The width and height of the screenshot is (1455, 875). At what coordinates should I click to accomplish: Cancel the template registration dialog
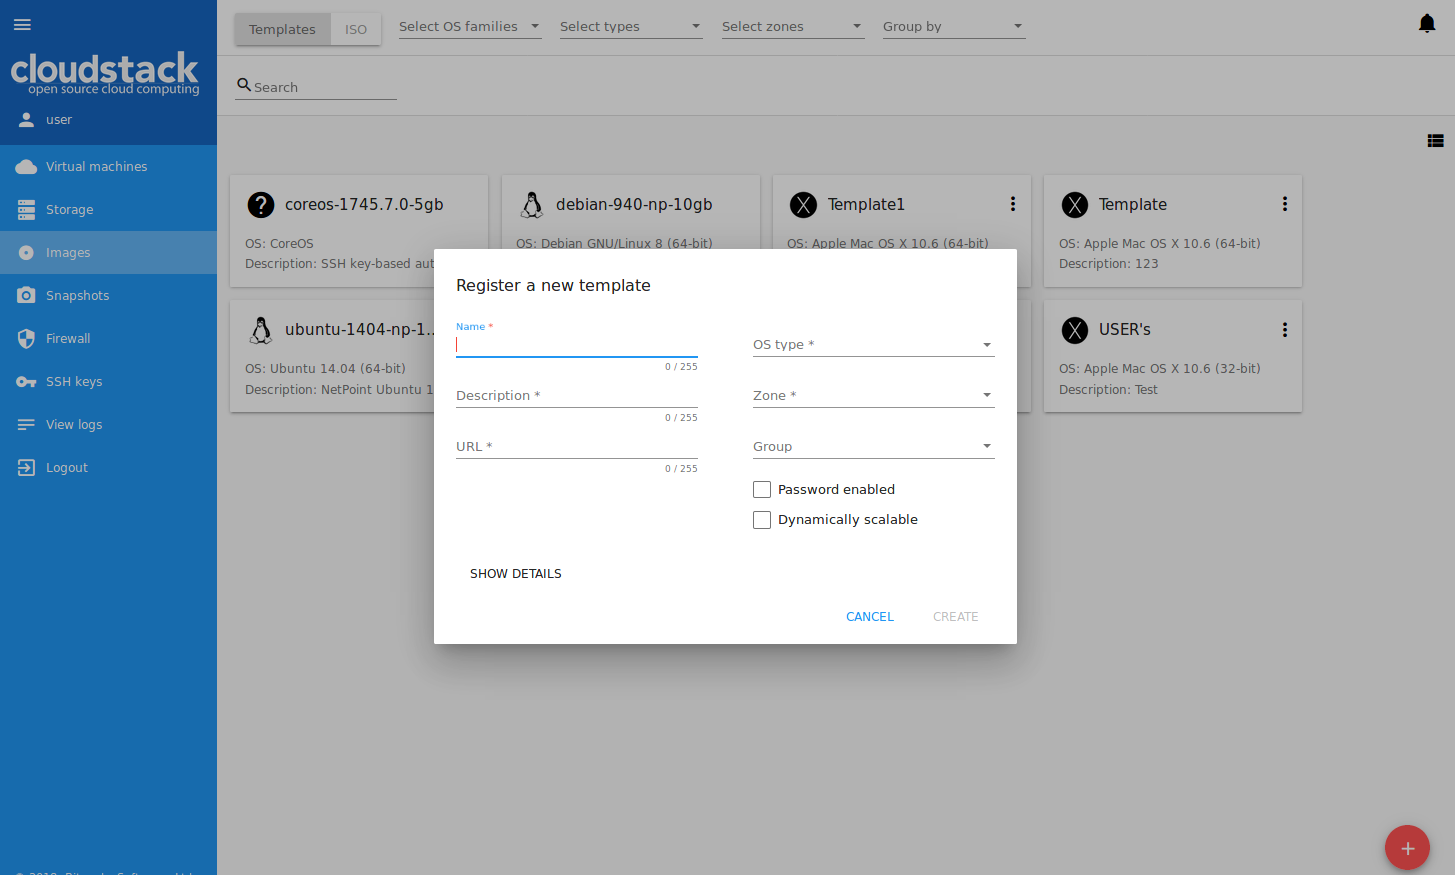[870, 617]
